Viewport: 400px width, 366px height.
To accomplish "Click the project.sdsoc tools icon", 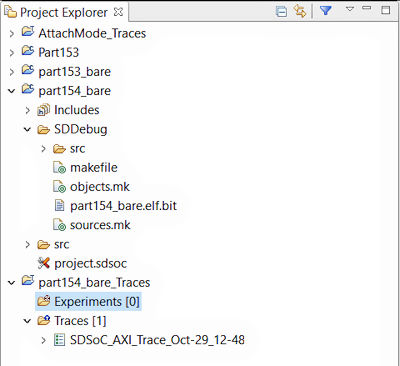I will point(44,263).
